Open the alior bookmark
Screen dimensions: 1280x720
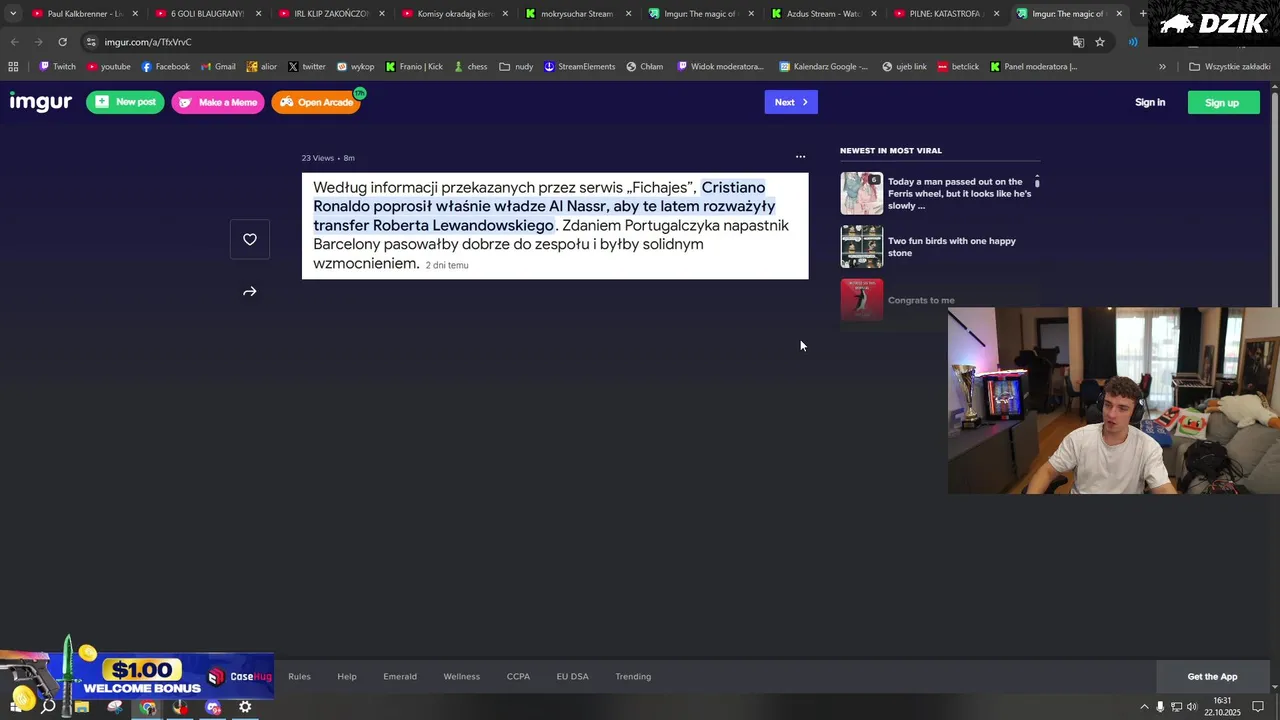pyautogui.click(x=261, y=67)
